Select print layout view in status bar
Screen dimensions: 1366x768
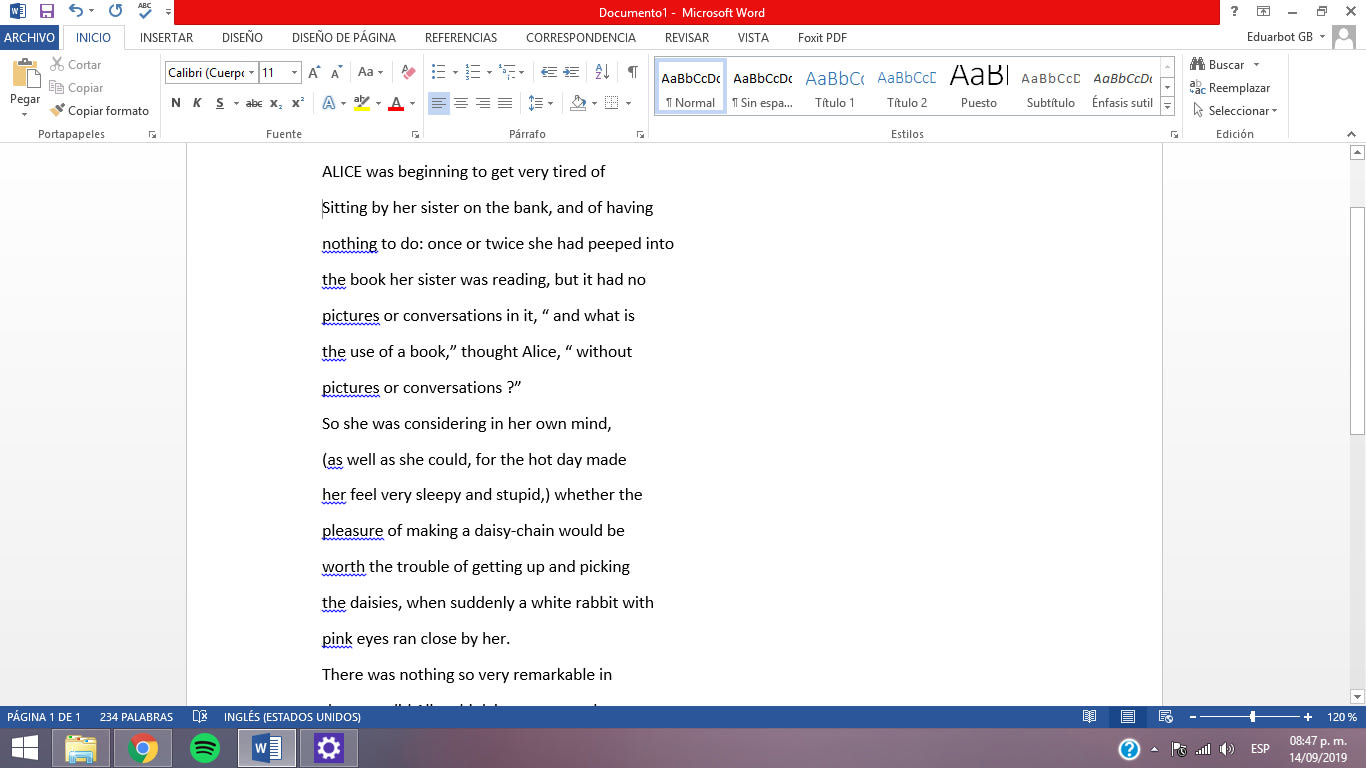point(1128,717)
